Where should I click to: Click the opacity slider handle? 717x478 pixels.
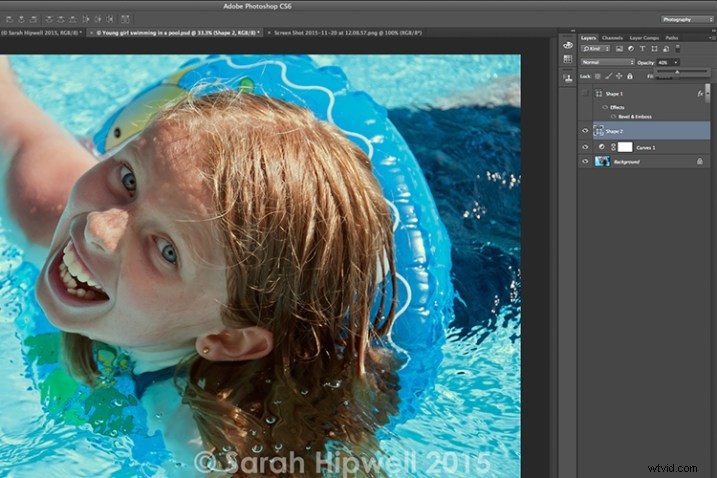point(677,72)
